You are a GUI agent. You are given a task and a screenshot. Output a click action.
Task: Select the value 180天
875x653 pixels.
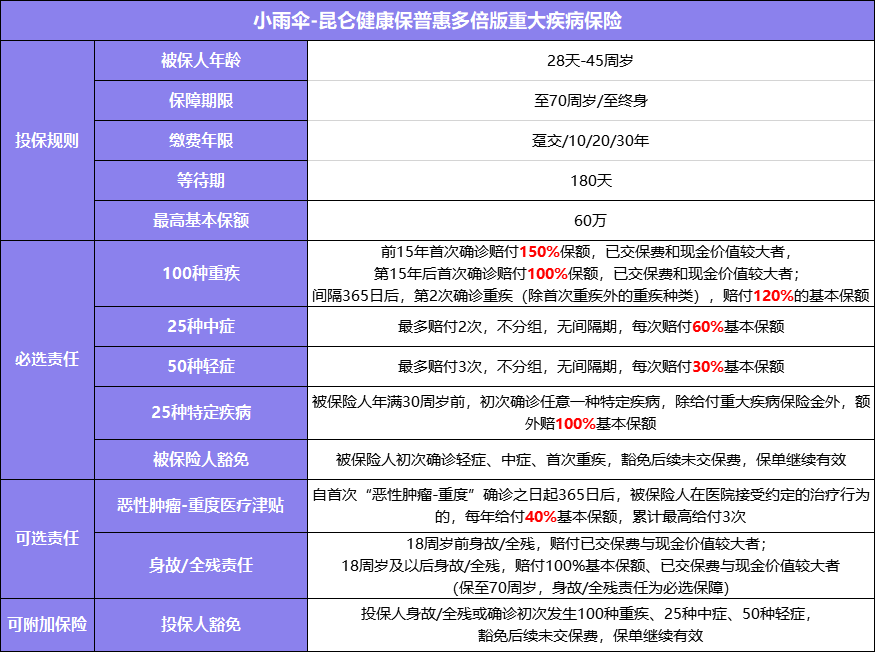pyautogui.click(x=590, y=180)
